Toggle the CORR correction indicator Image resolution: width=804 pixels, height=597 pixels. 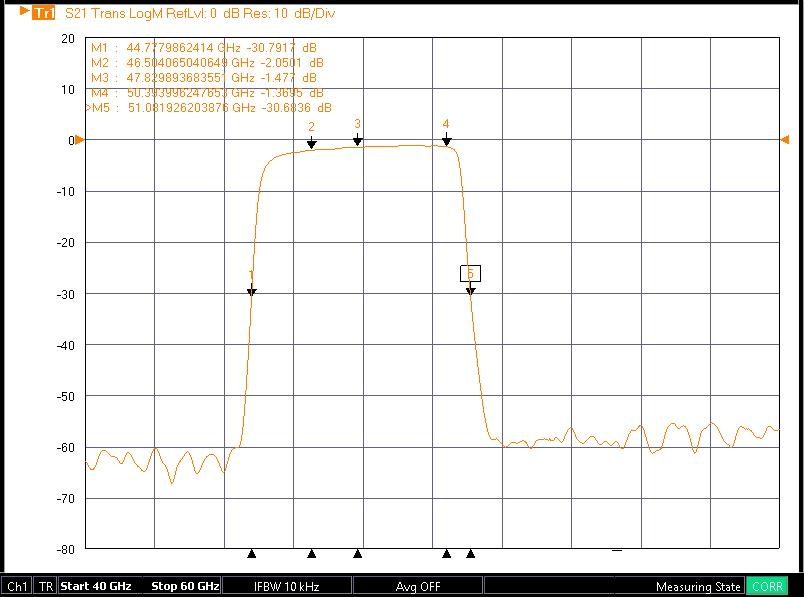[767, 586]
